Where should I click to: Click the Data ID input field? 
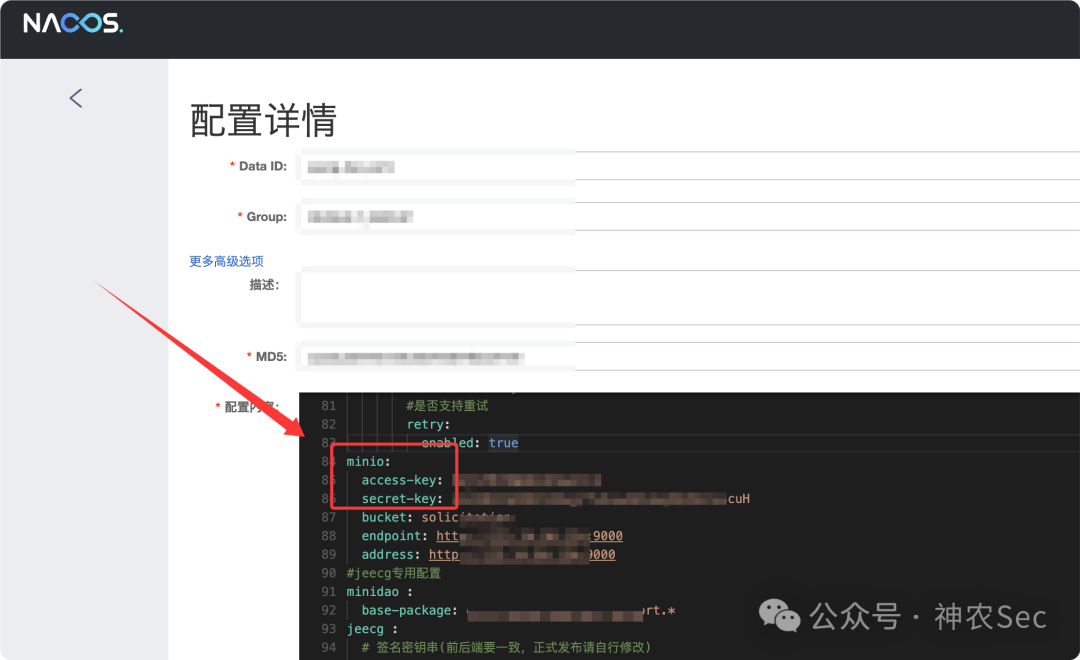point(689,167)
